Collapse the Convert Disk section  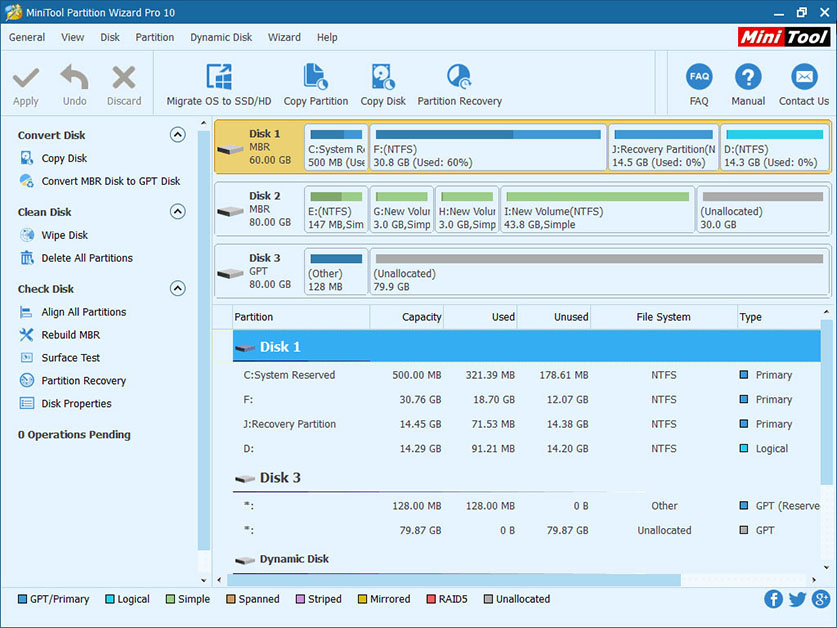click(178, 135)
